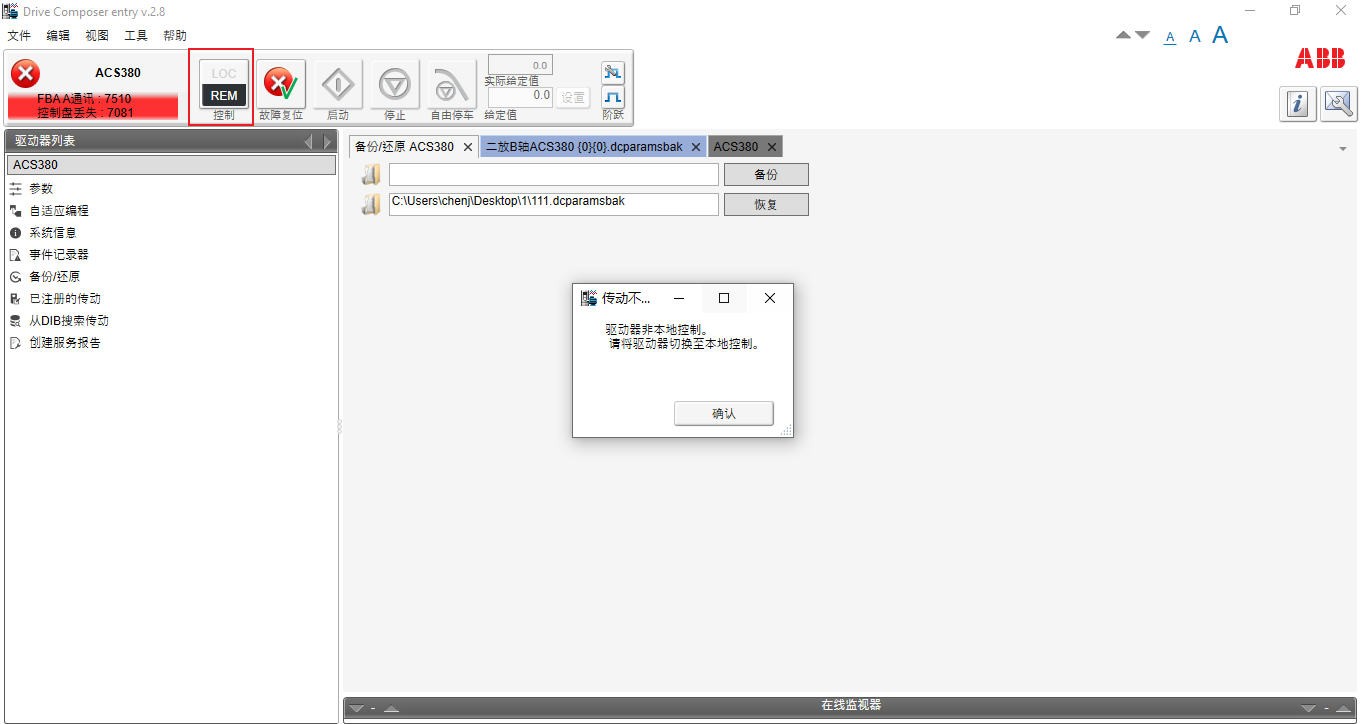Click 确认 in the dialog
1365x724 pixels.
[724, 413]
